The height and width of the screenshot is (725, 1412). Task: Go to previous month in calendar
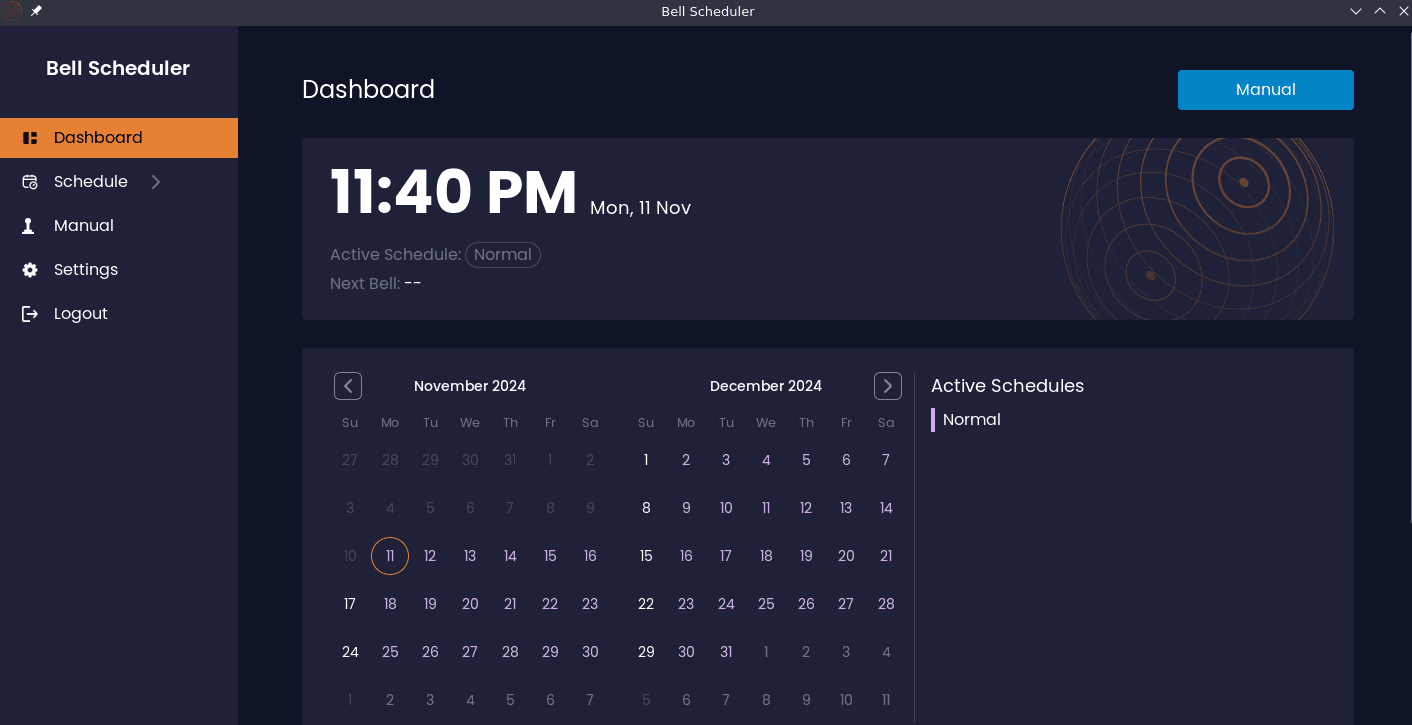348,386
